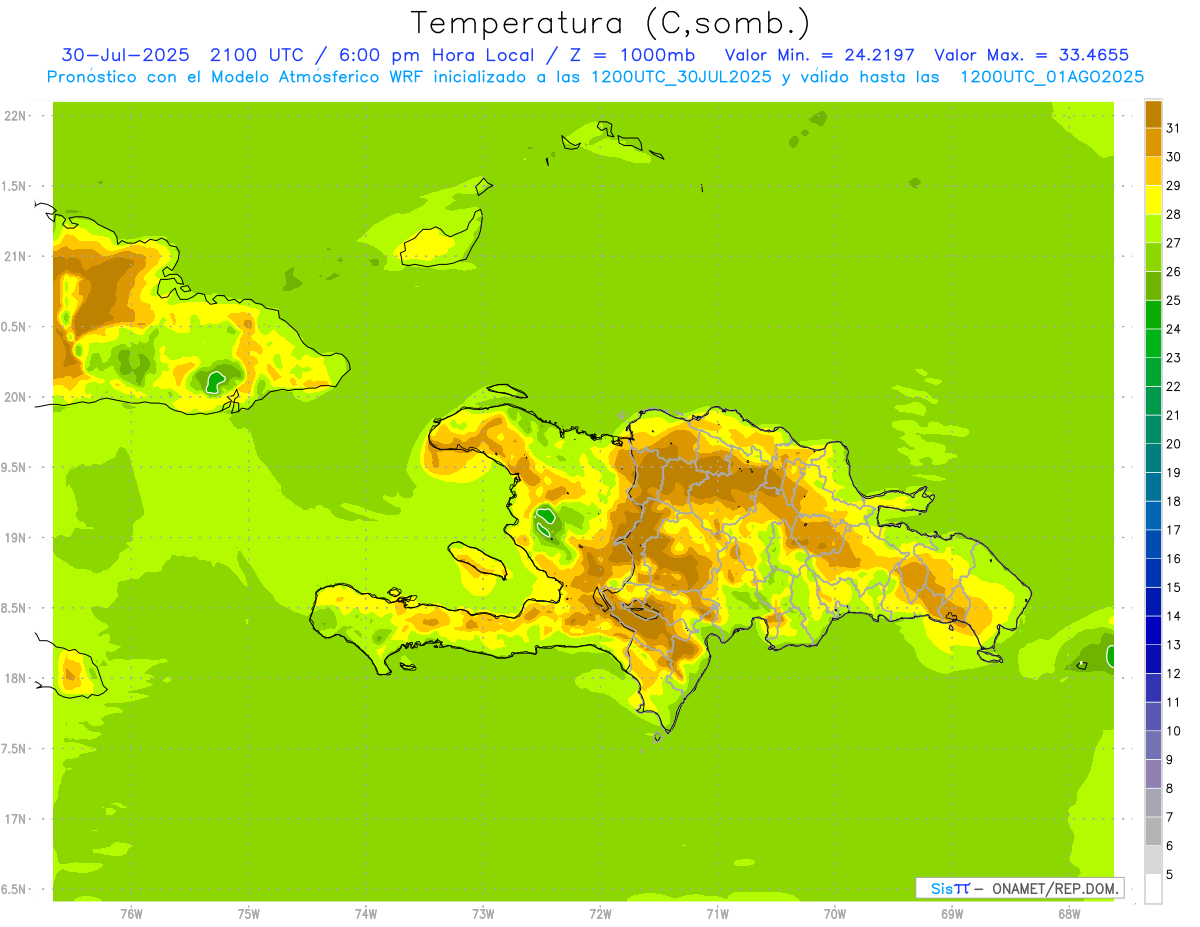This screenshot has width=1200, height=927.
Task: Click the '1200UTC_01AGO2025' valid-until timestamp
Action: coord(1052,77)
